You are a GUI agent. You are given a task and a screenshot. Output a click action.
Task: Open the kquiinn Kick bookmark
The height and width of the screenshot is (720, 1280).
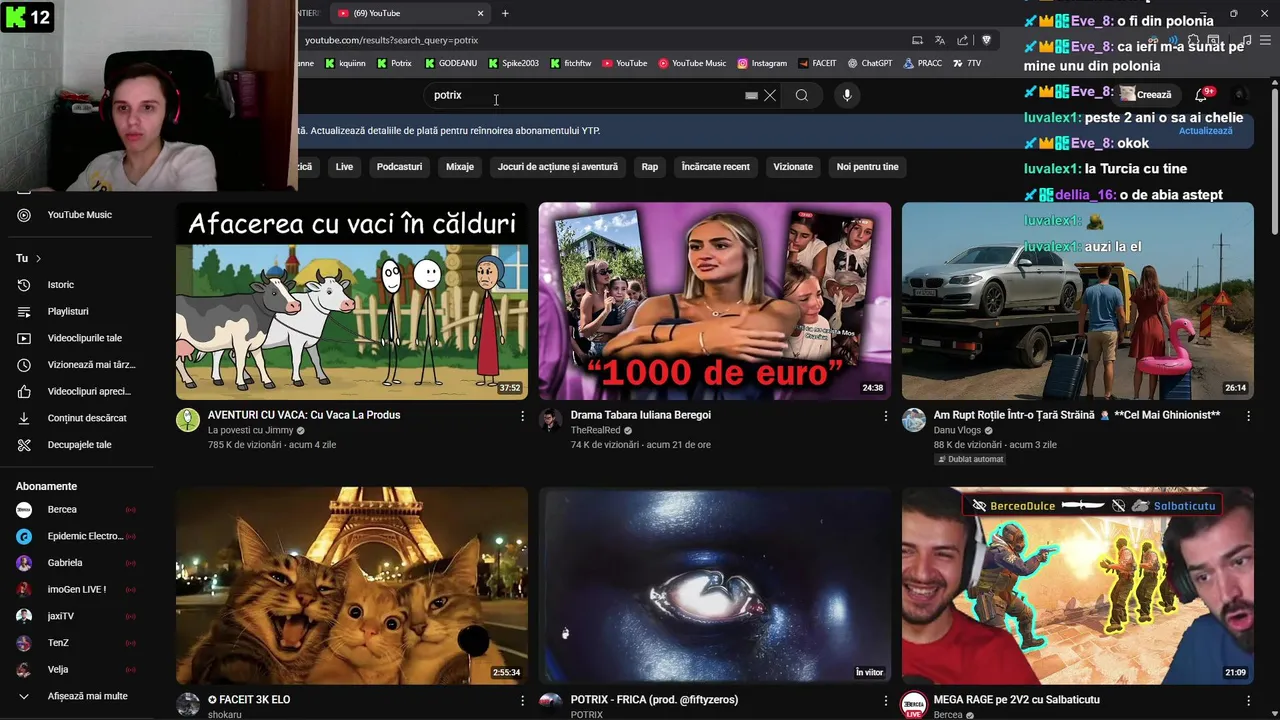coord(345,63)
